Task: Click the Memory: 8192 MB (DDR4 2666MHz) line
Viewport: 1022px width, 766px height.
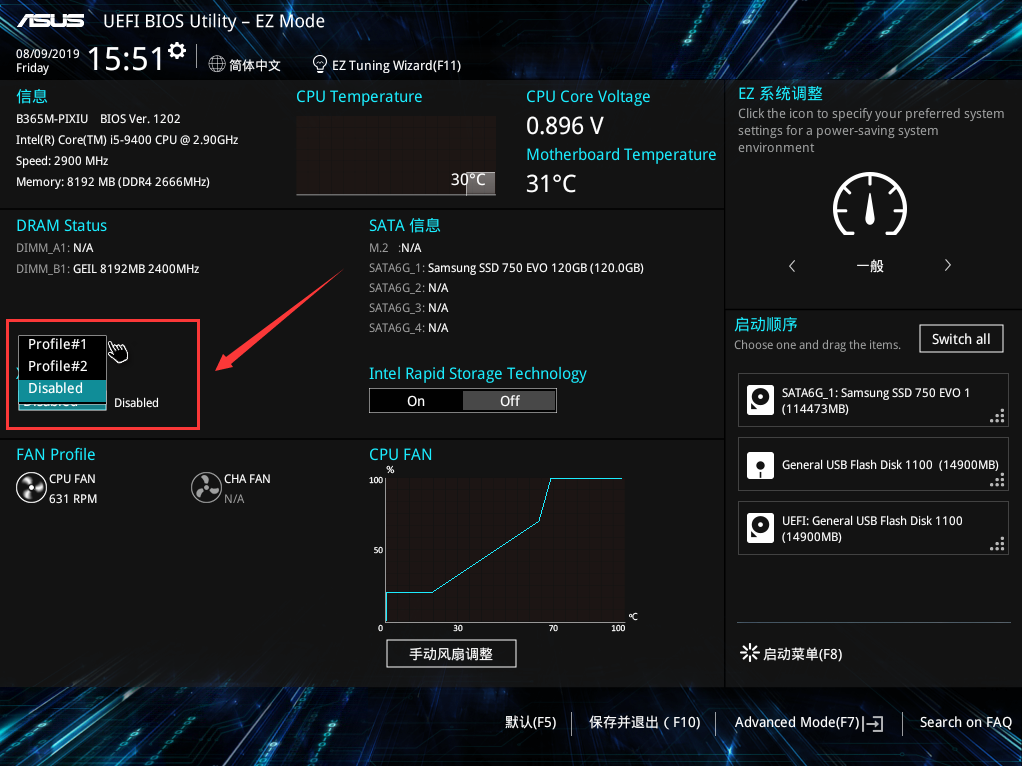Action: (113, 182)
